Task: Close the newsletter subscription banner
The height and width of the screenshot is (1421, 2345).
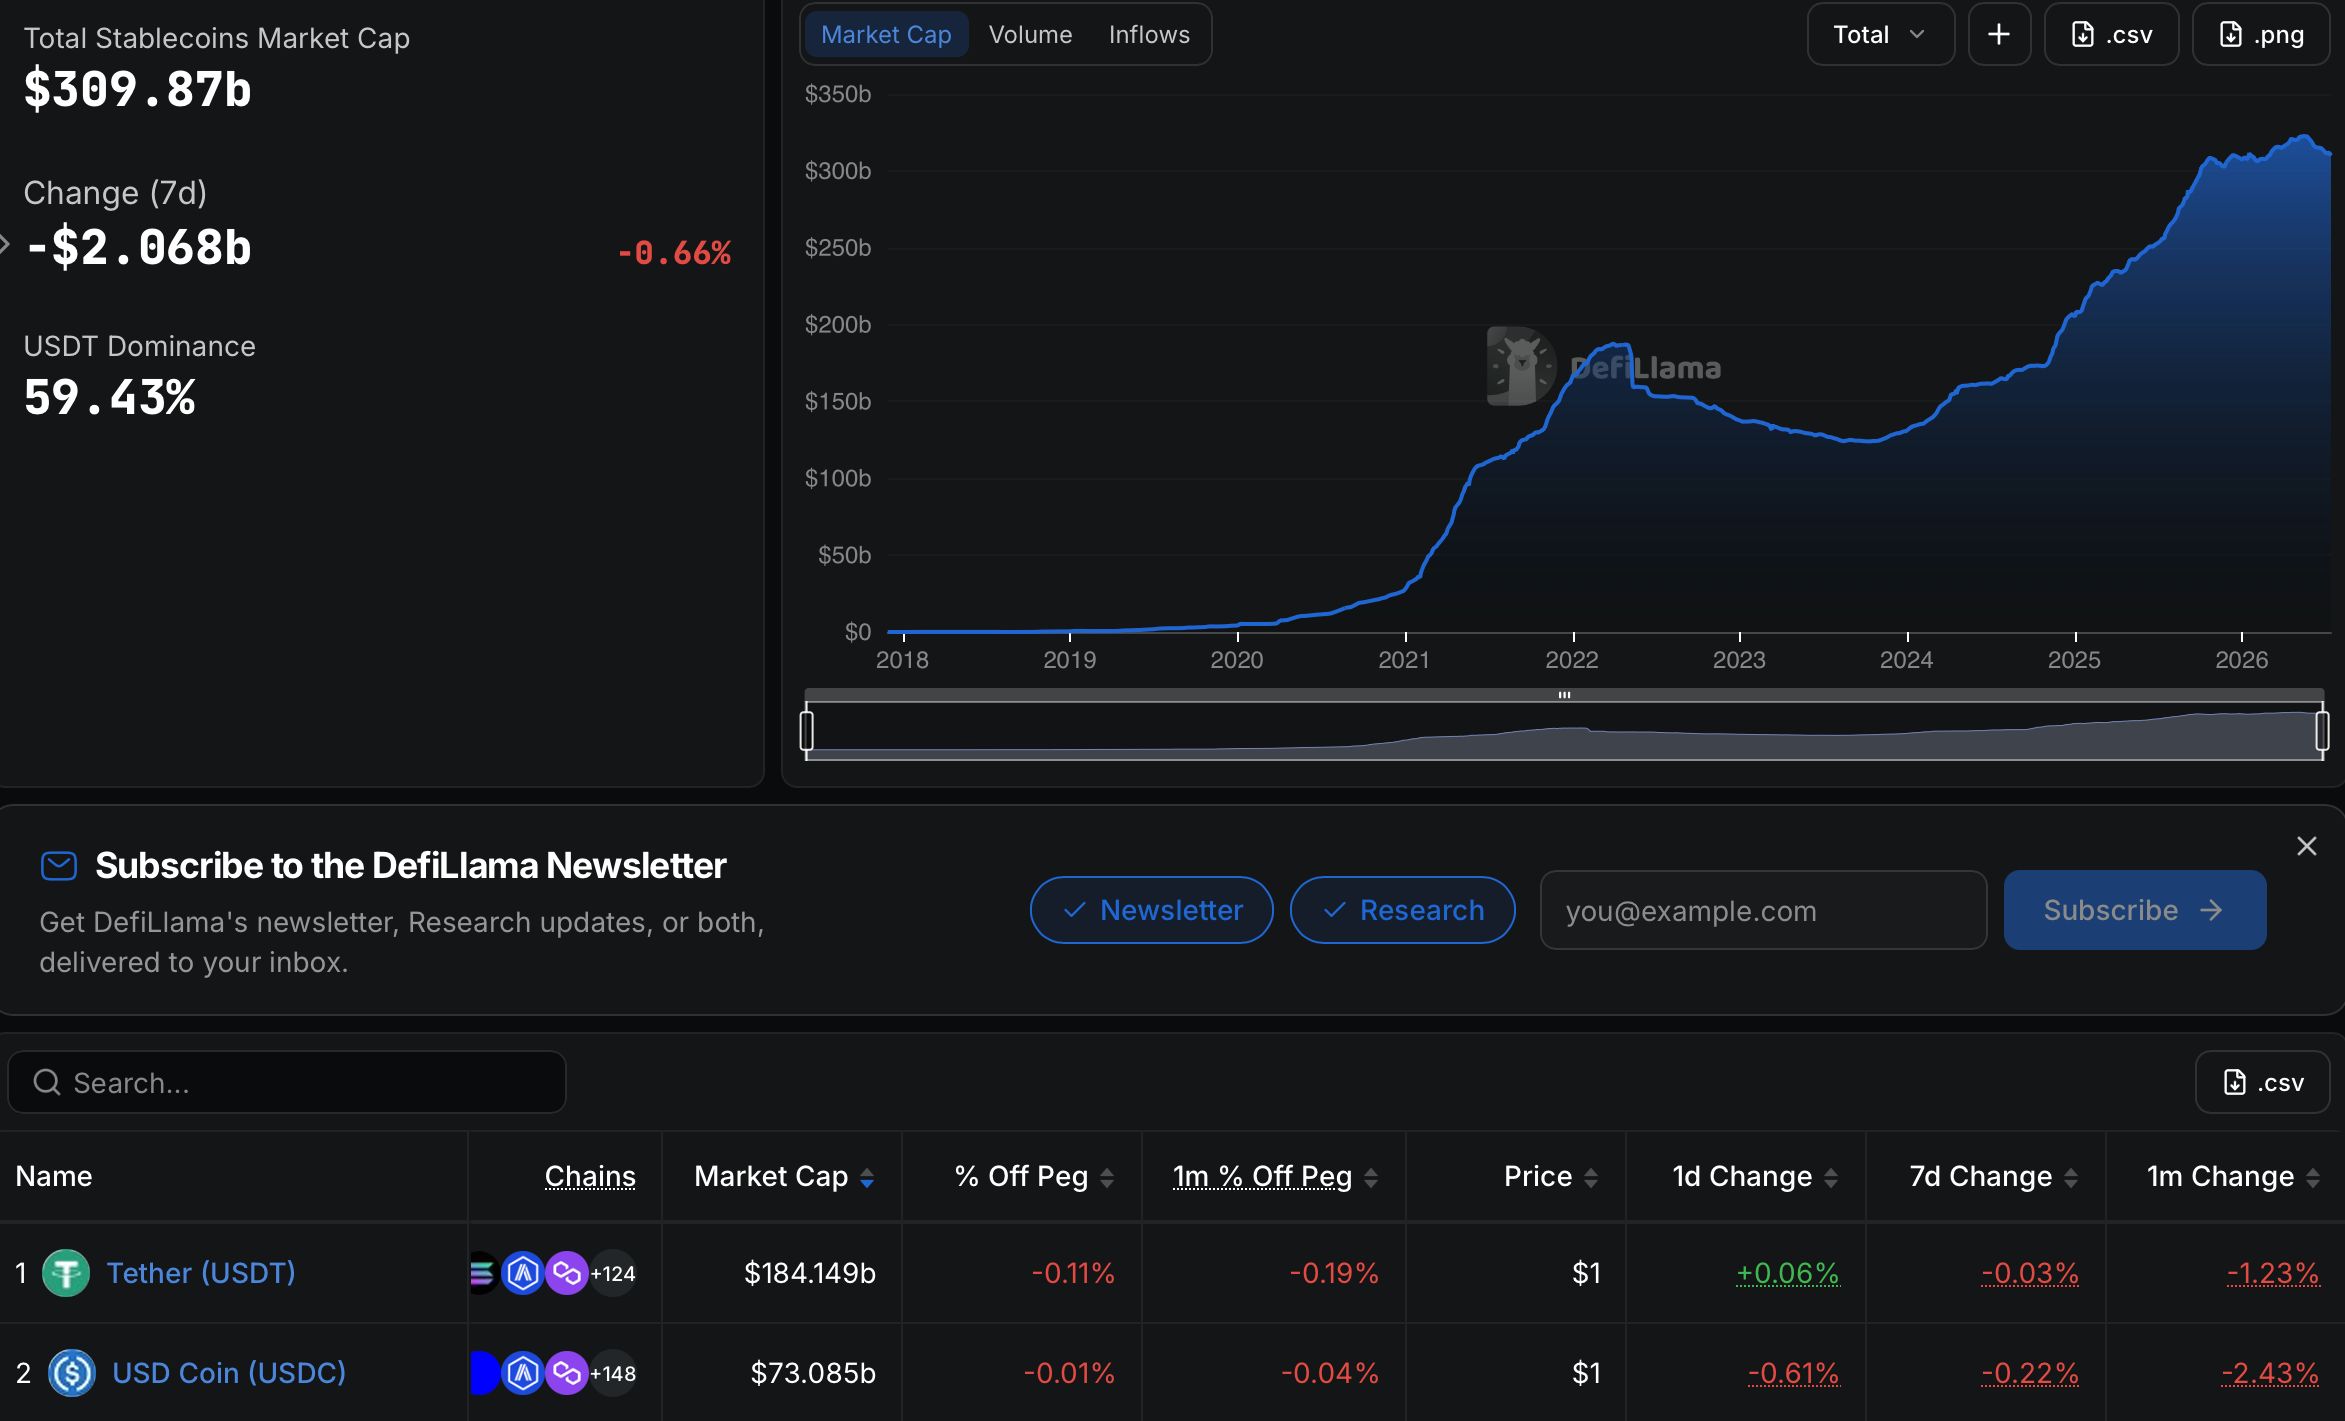Action: tap(2307, 846)
